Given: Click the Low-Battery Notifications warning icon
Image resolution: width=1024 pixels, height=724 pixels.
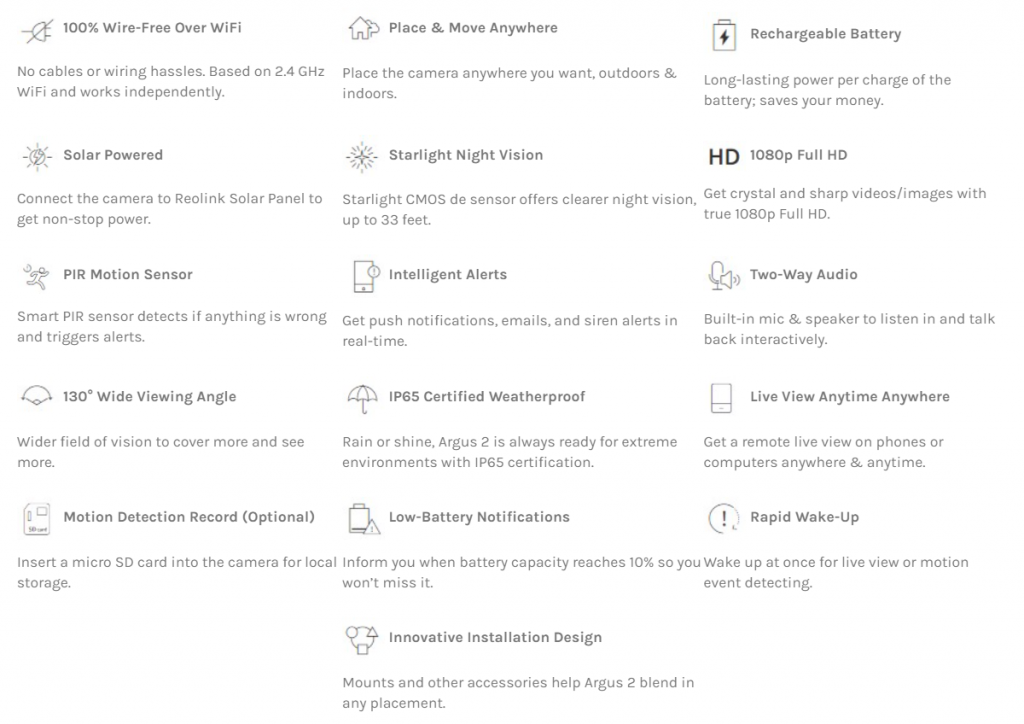Looking at the screenshot, I should [364, 519].
